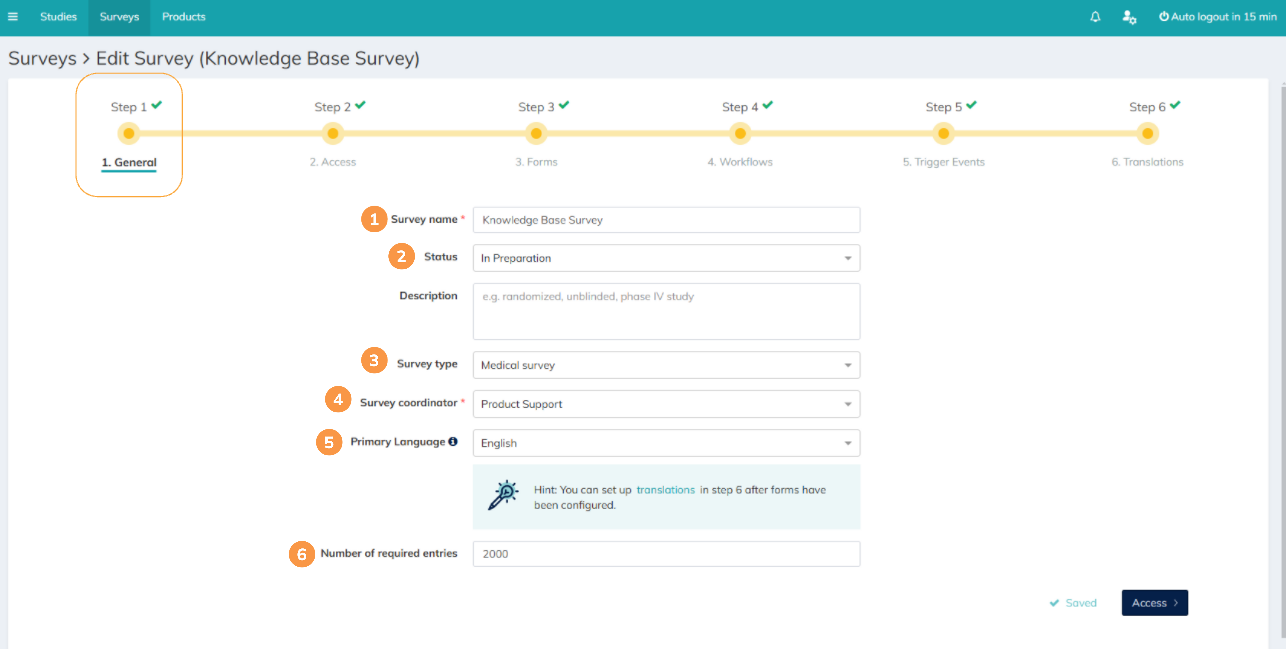Click the Access next button
1286x649 pixels.
point(1154,603)
